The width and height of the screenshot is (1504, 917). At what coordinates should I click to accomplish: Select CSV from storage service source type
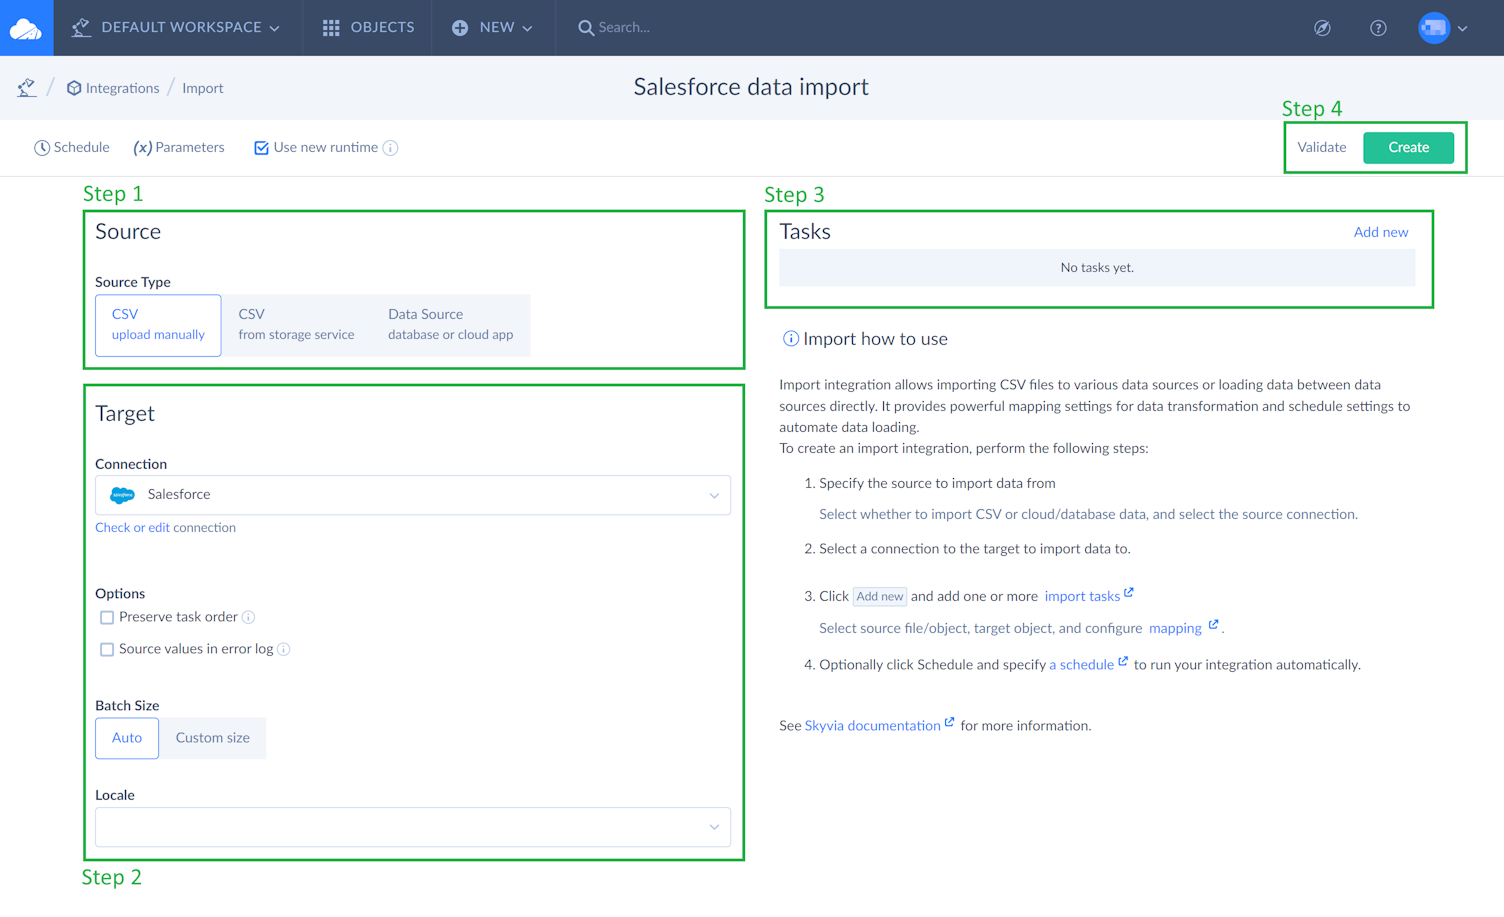[x=296, y=325]
